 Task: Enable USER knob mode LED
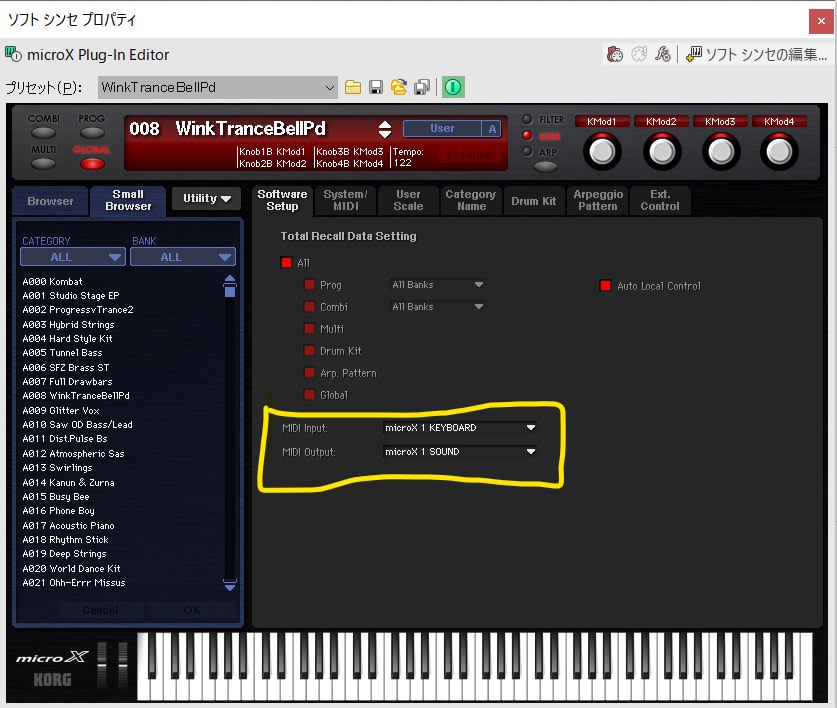[527, 136]
